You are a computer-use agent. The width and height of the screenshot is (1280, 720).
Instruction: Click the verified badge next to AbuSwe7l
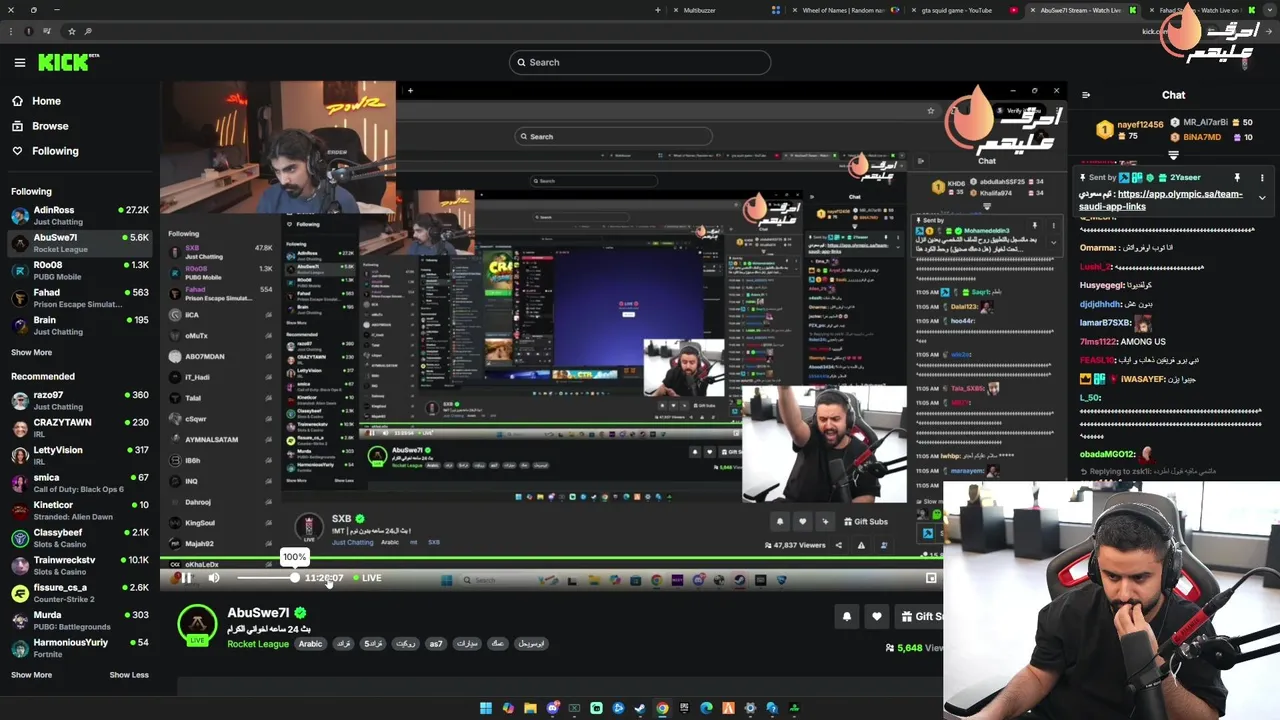[300, 613]
